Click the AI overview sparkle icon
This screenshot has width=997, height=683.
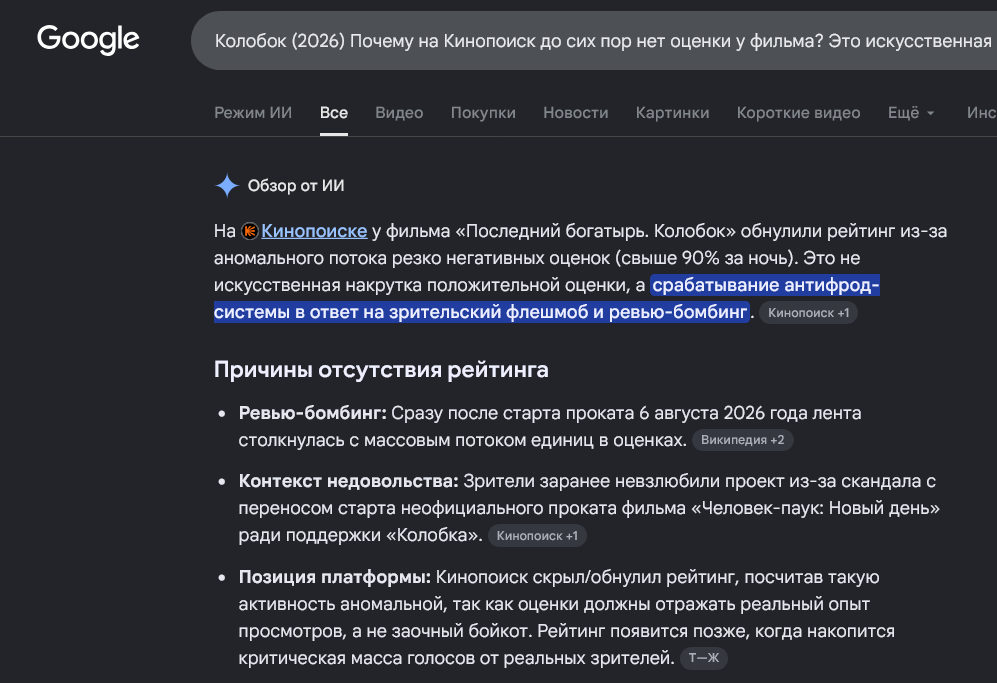pyautogui.click(x=227, y=186)
